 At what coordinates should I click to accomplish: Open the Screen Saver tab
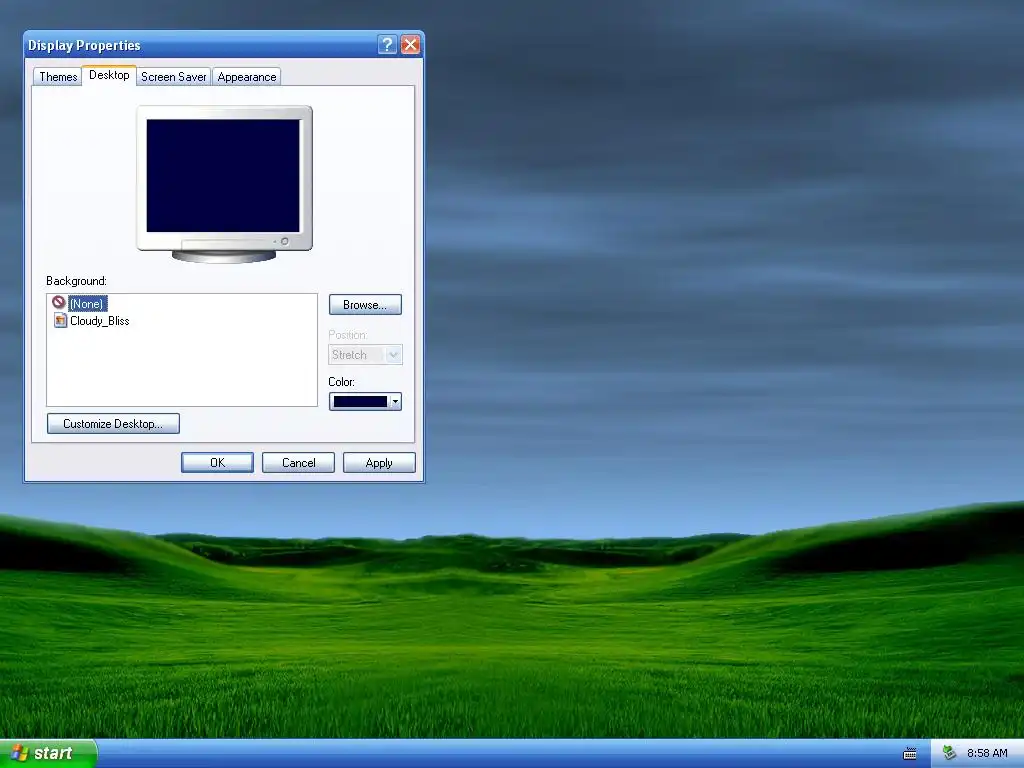coord(174,76)
